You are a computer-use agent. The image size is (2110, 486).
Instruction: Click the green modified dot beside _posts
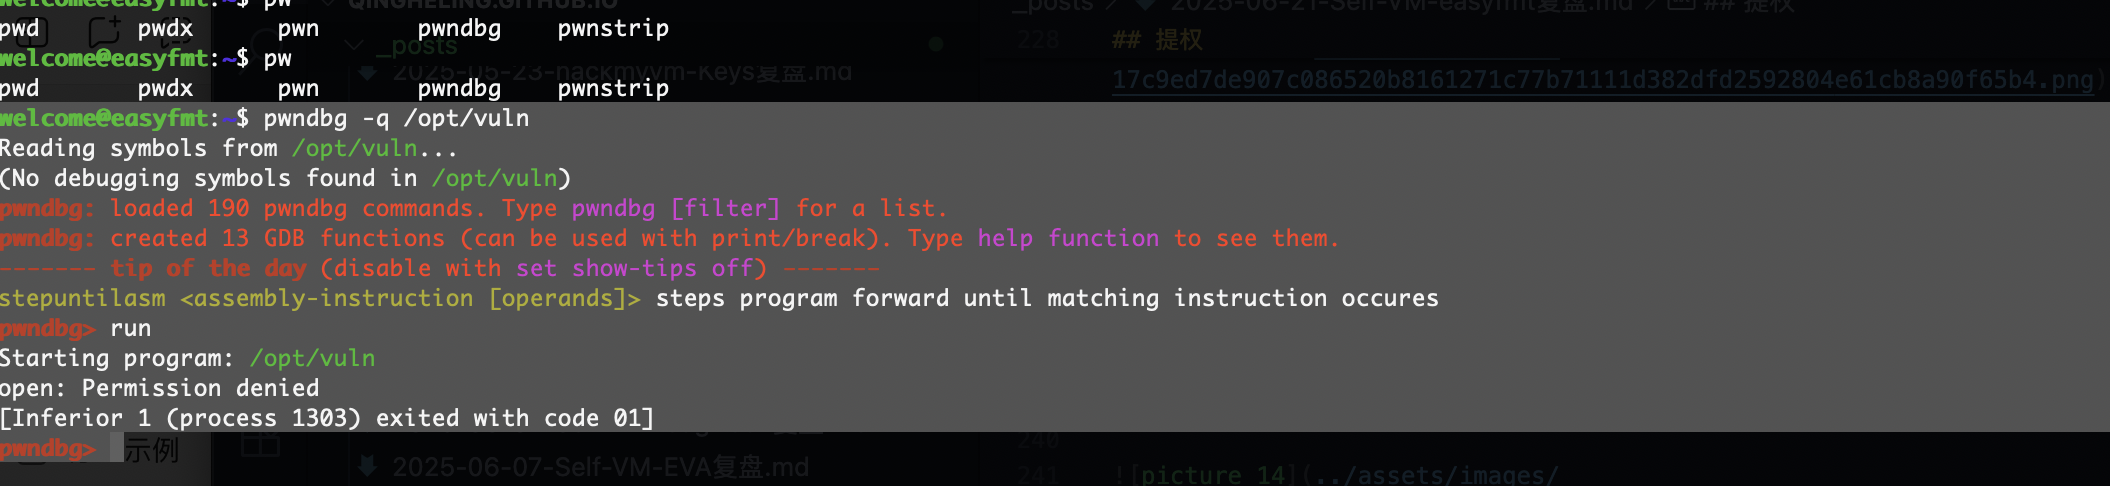[x=936, y=44]
